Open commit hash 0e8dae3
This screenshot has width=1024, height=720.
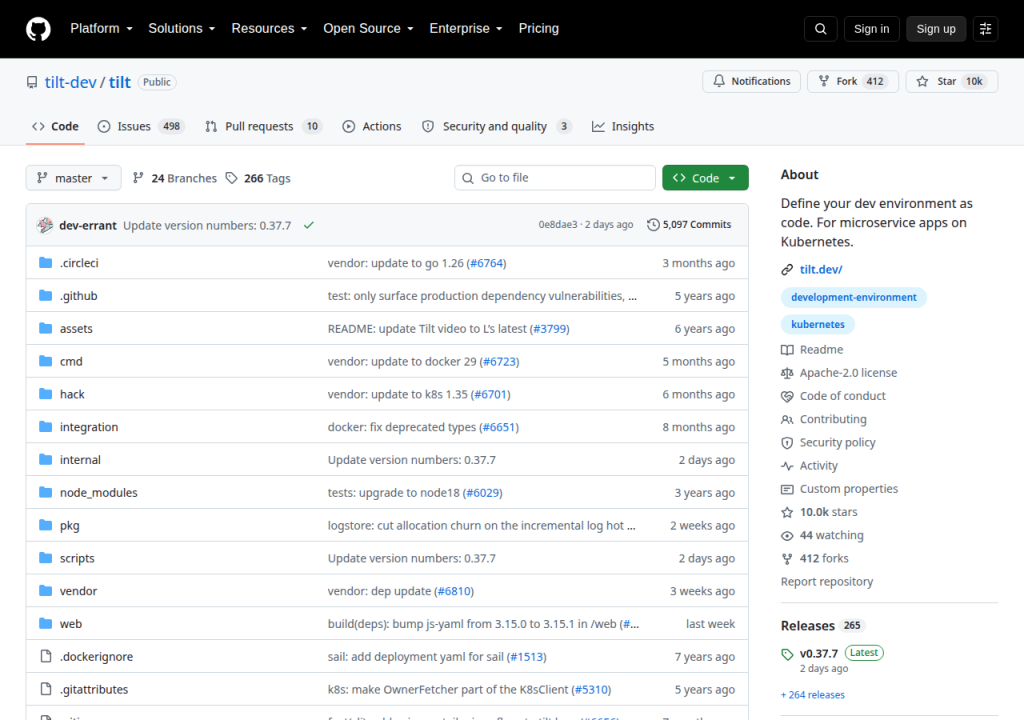coord(558,225)
